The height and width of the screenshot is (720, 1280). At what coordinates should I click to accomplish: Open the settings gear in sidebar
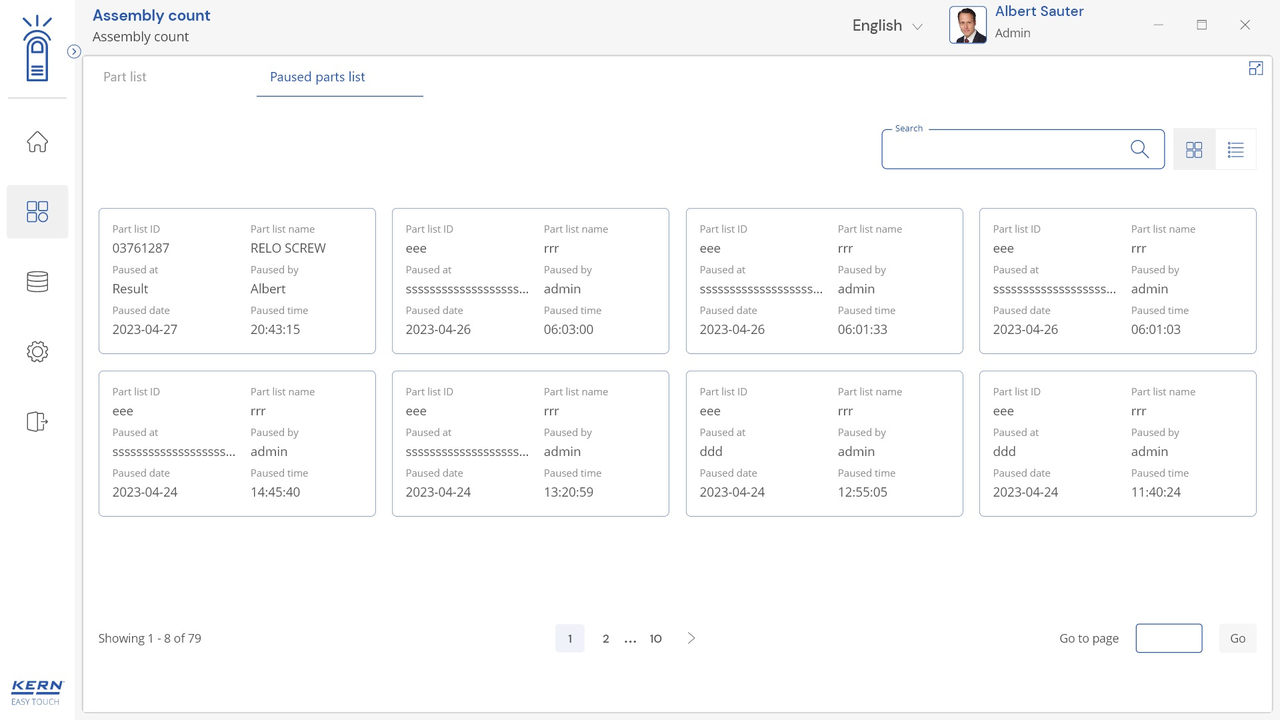[37, 352]
